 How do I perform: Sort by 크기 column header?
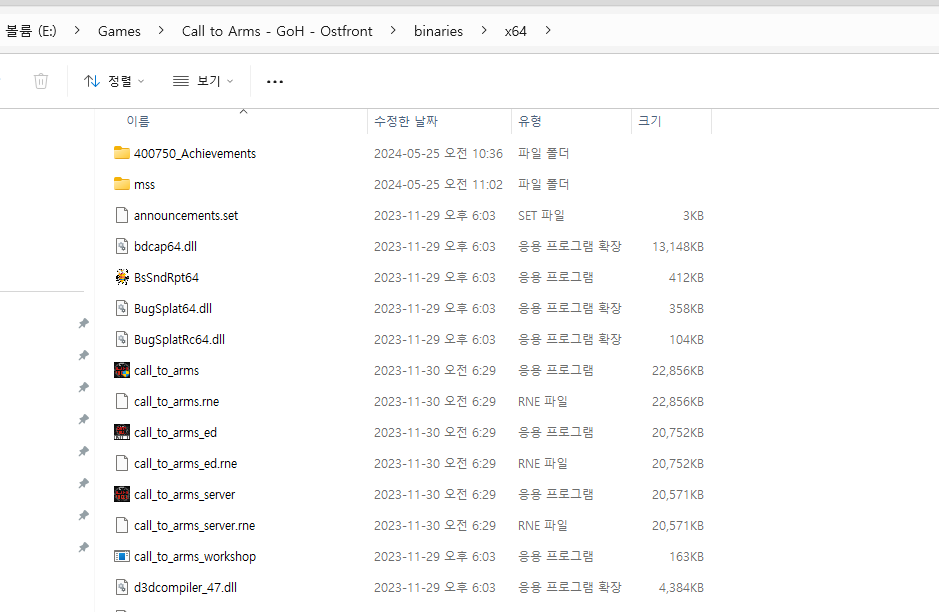pos(650,121)
